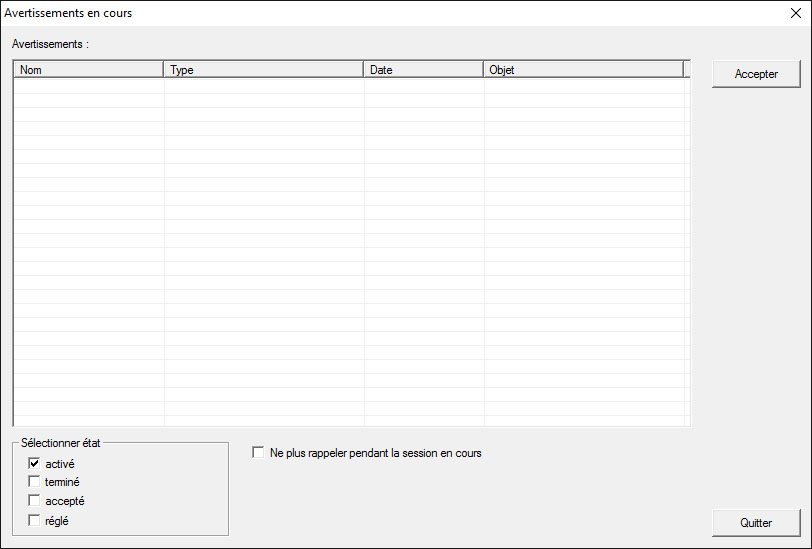Click the Accepter button
Viewport: 812px width, 549px height.
click(756, 74)
